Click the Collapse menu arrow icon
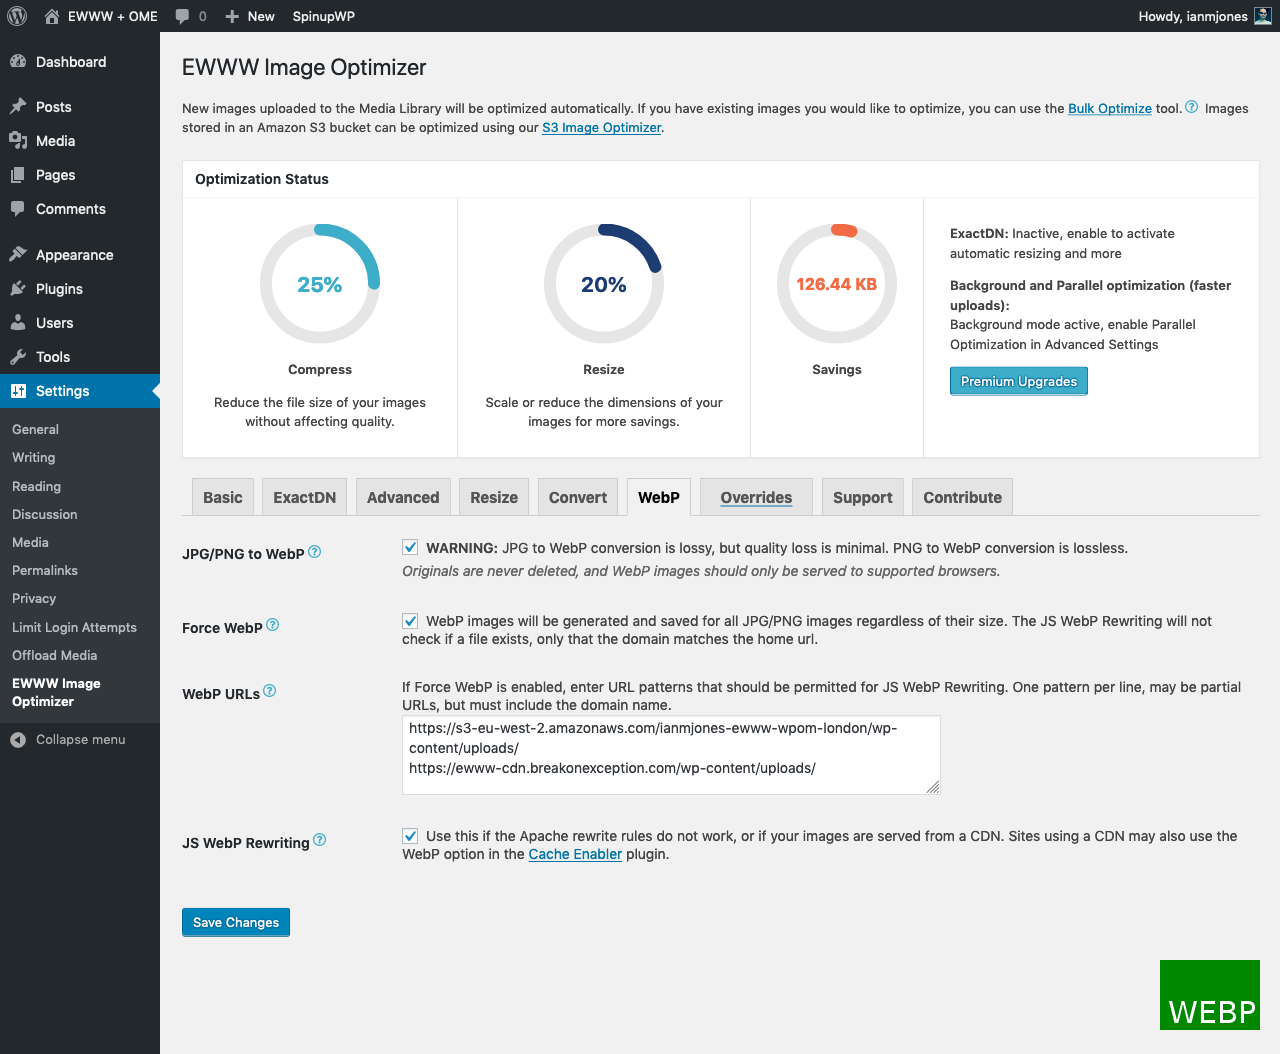This screenshot has height=1054, width=1280. pos(18,740)
